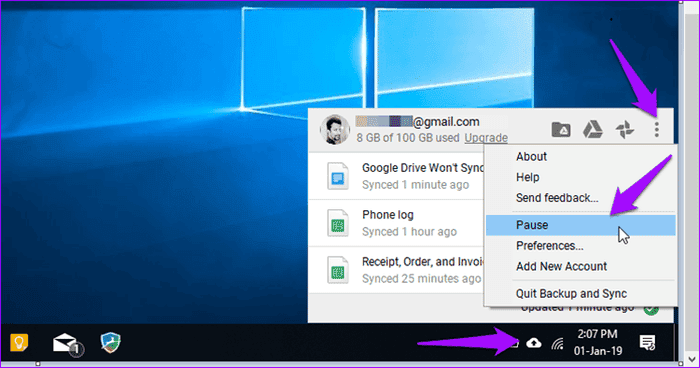Quit Backup and Sync
The width and height of the screenshot is (700, 368).
click(x=571, y=293)
